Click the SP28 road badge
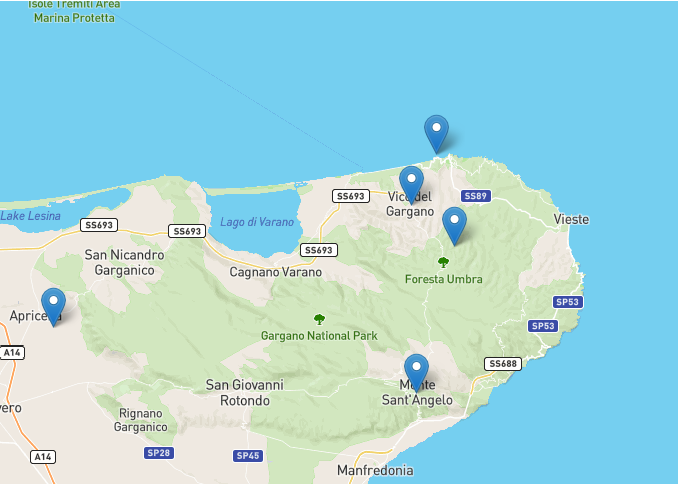Image resolution: width=678 pixels, height=484 pixels. [x=159, y=453]
